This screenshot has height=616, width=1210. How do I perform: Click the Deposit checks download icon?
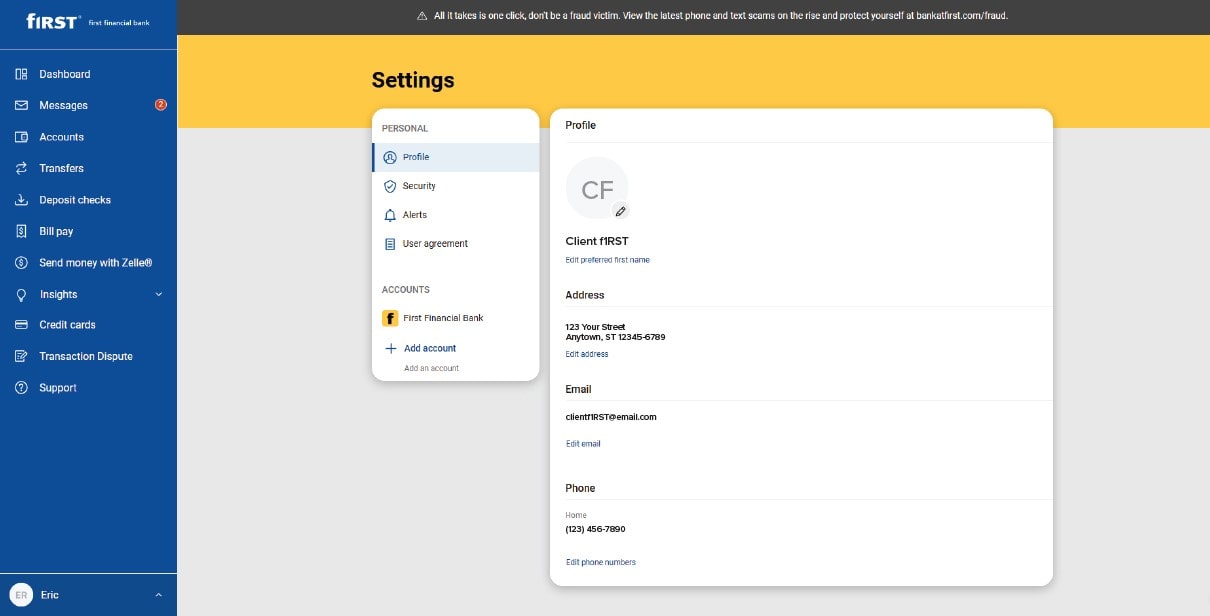coord(21,200)
